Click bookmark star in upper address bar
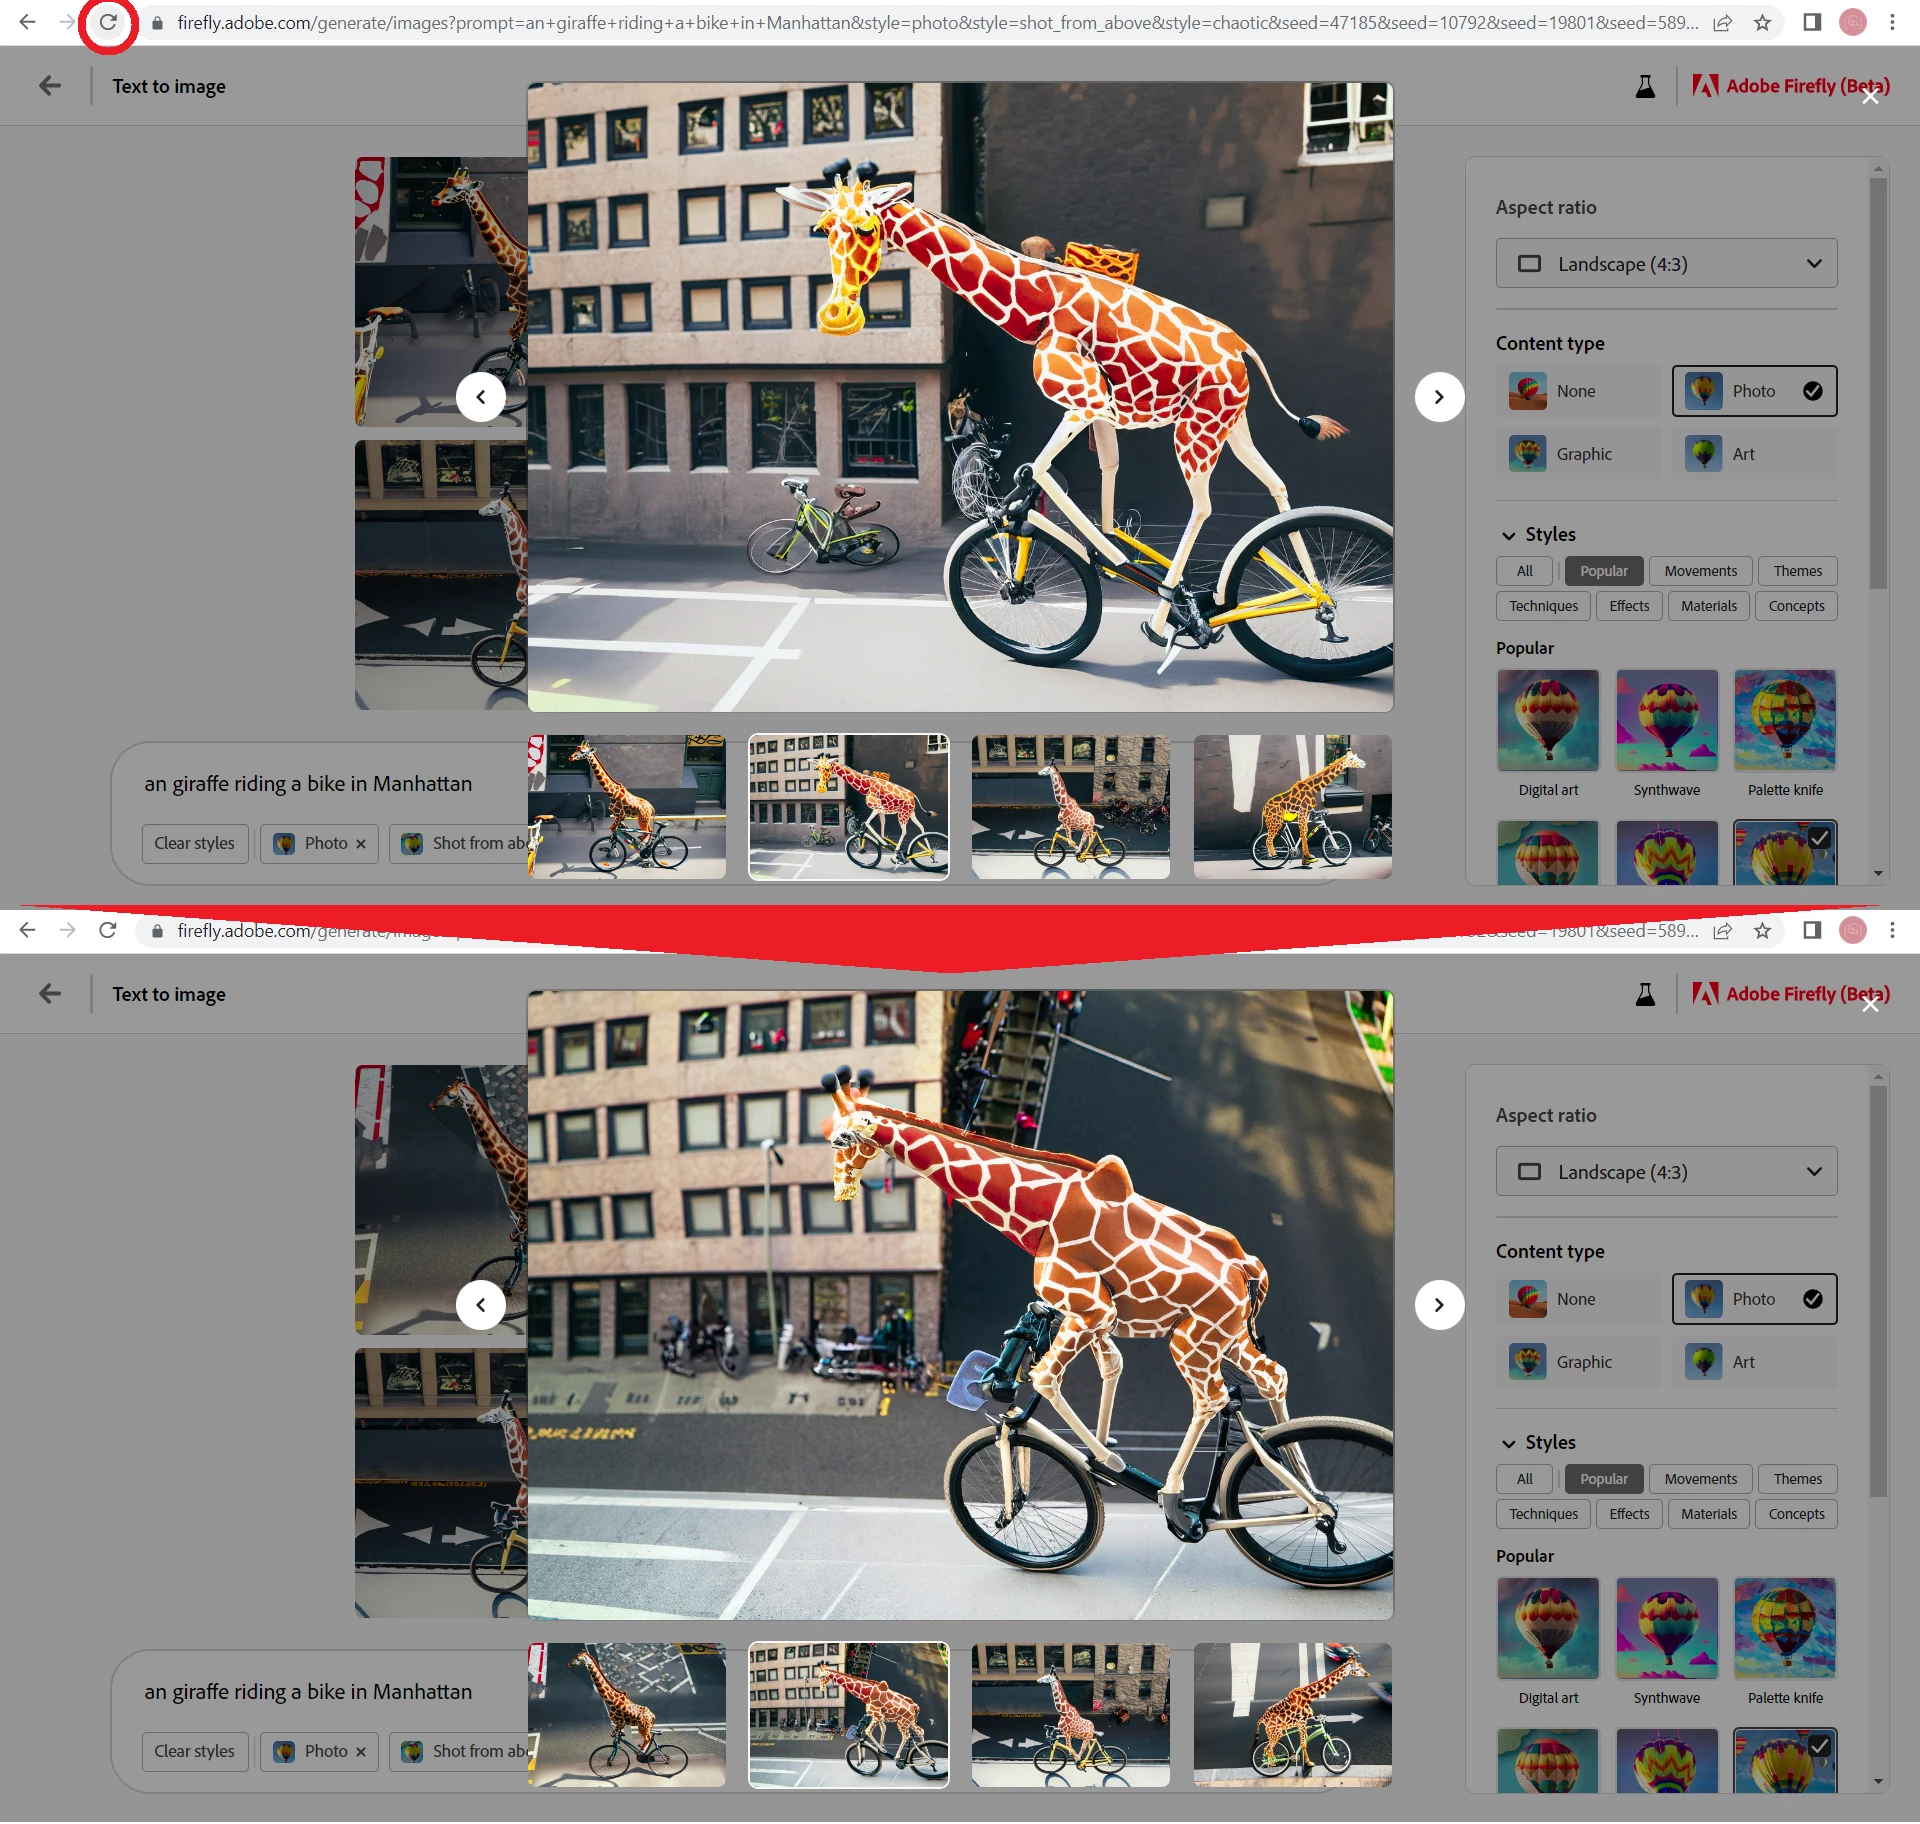The image size is (1920, 1824). (x=1762, y=22)
